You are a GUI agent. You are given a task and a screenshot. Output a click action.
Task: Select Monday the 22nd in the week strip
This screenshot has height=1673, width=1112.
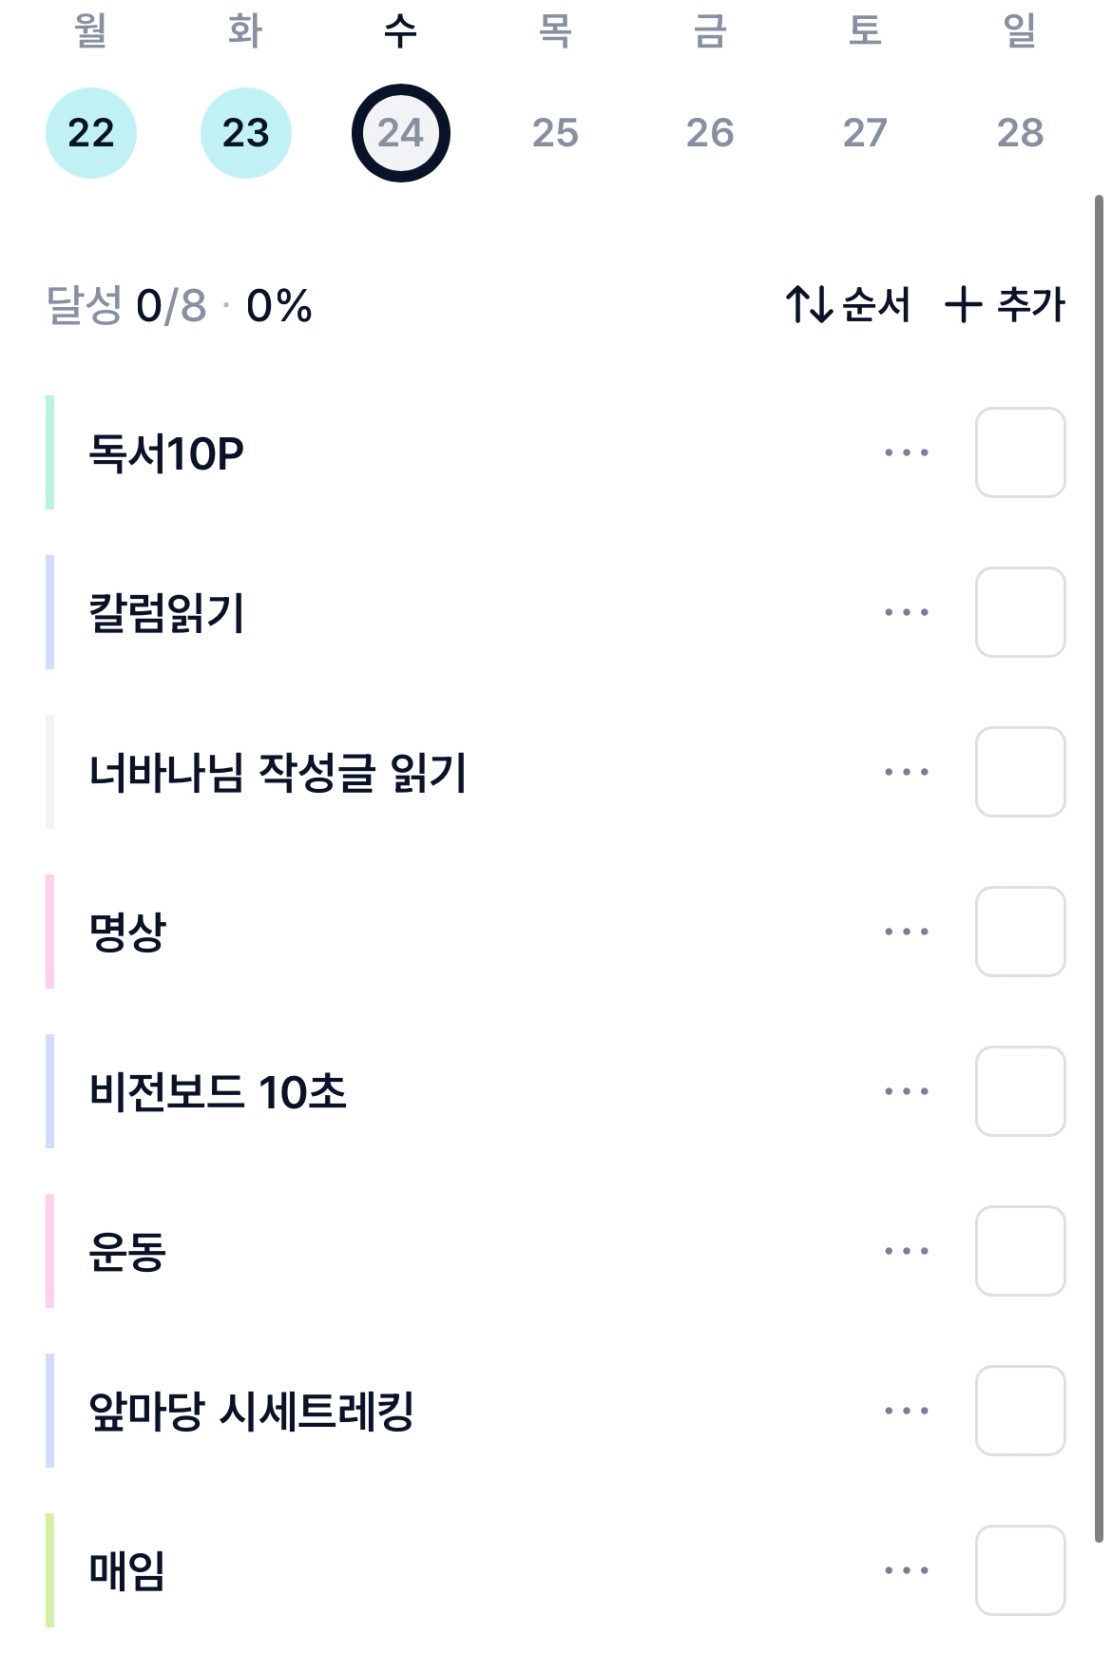pos(91,133)
